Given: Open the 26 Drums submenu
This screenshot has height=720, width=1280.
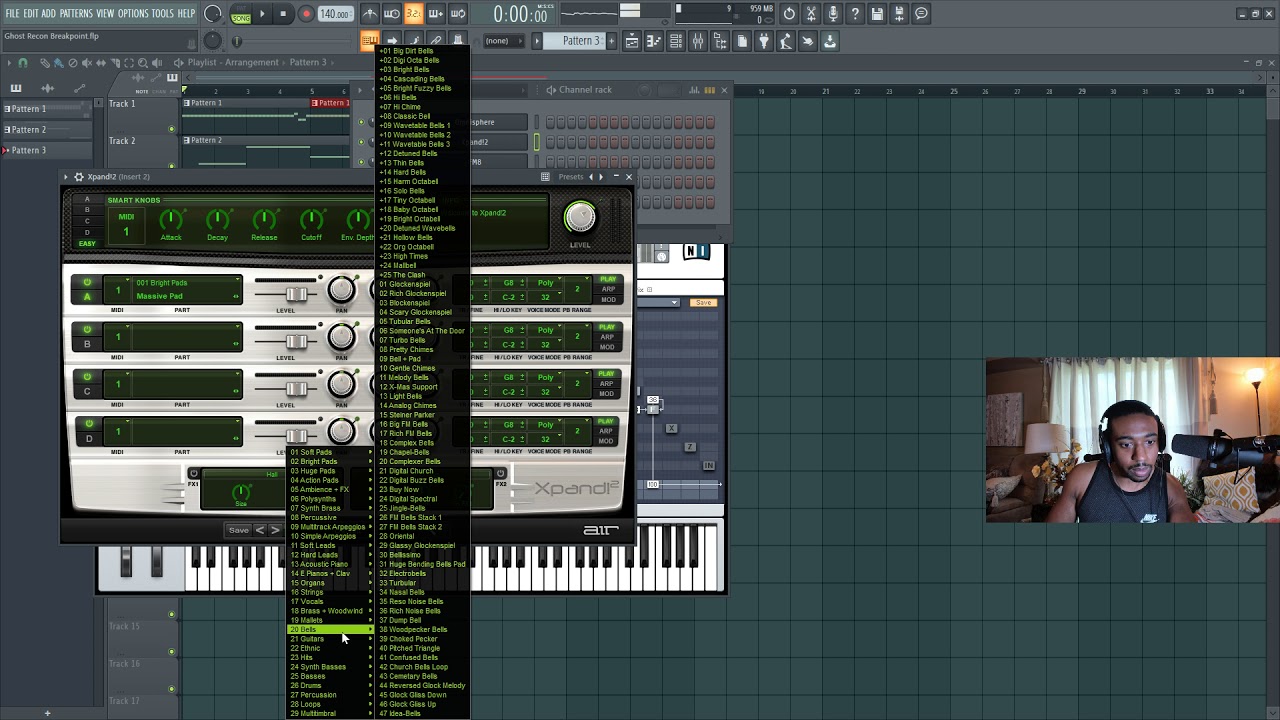Looking at the screenshot, I should click(x=330, y=686).
